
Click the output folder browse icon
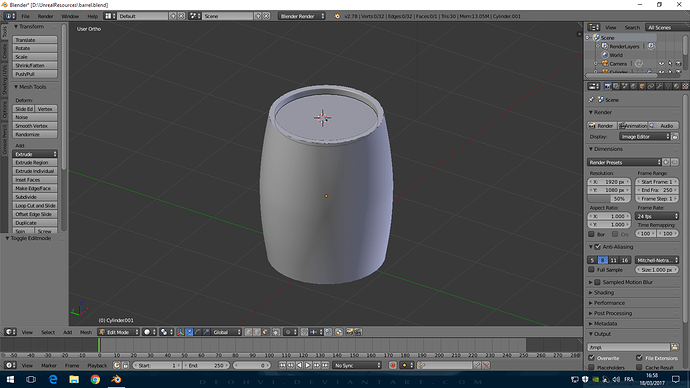click(675, 347)
